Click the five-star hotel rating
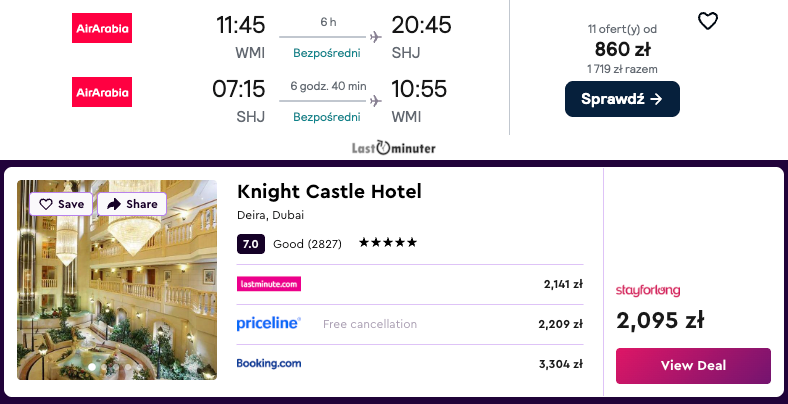Viewport: 788px width, 404px height. pyautogui.click(x=388, y=243)
